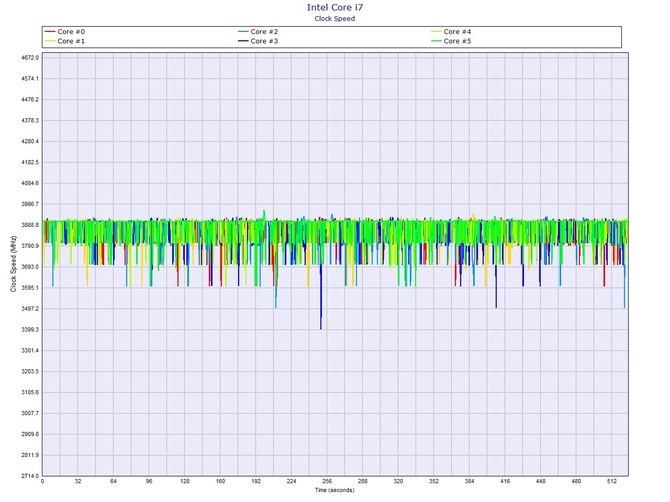The height and width of the screenshot is (502, 670).
Task: Click the 4574.1 y-axis value
Action: pyautogui.click(x=30, y=79)
